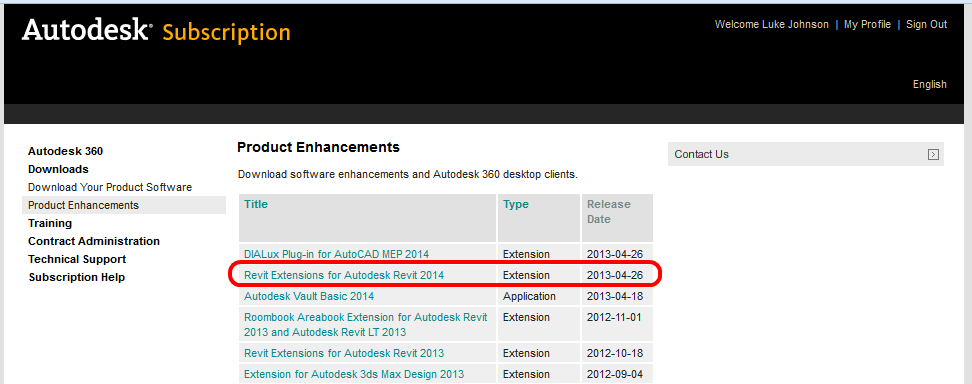Image resolution: width=972 pixels, height=384 pixels.
Task: Expand the Contact Us panel arrow
Action: point(933,154)
